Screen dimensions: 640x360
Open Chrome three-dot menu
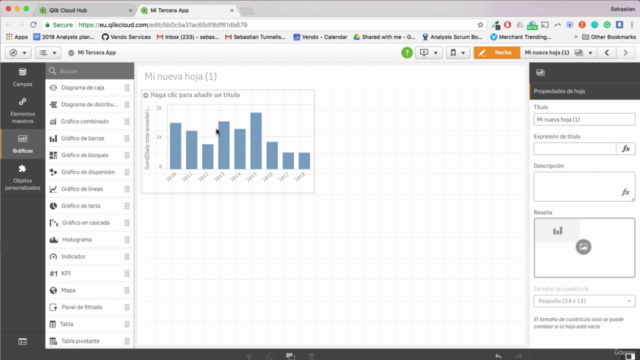(x=632, y=25)
